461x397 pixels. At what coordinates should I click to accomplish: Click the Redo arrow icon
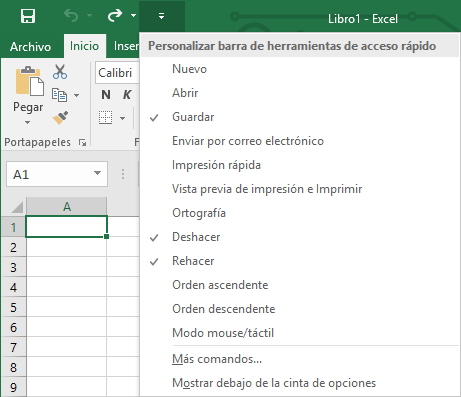(115, 16)
